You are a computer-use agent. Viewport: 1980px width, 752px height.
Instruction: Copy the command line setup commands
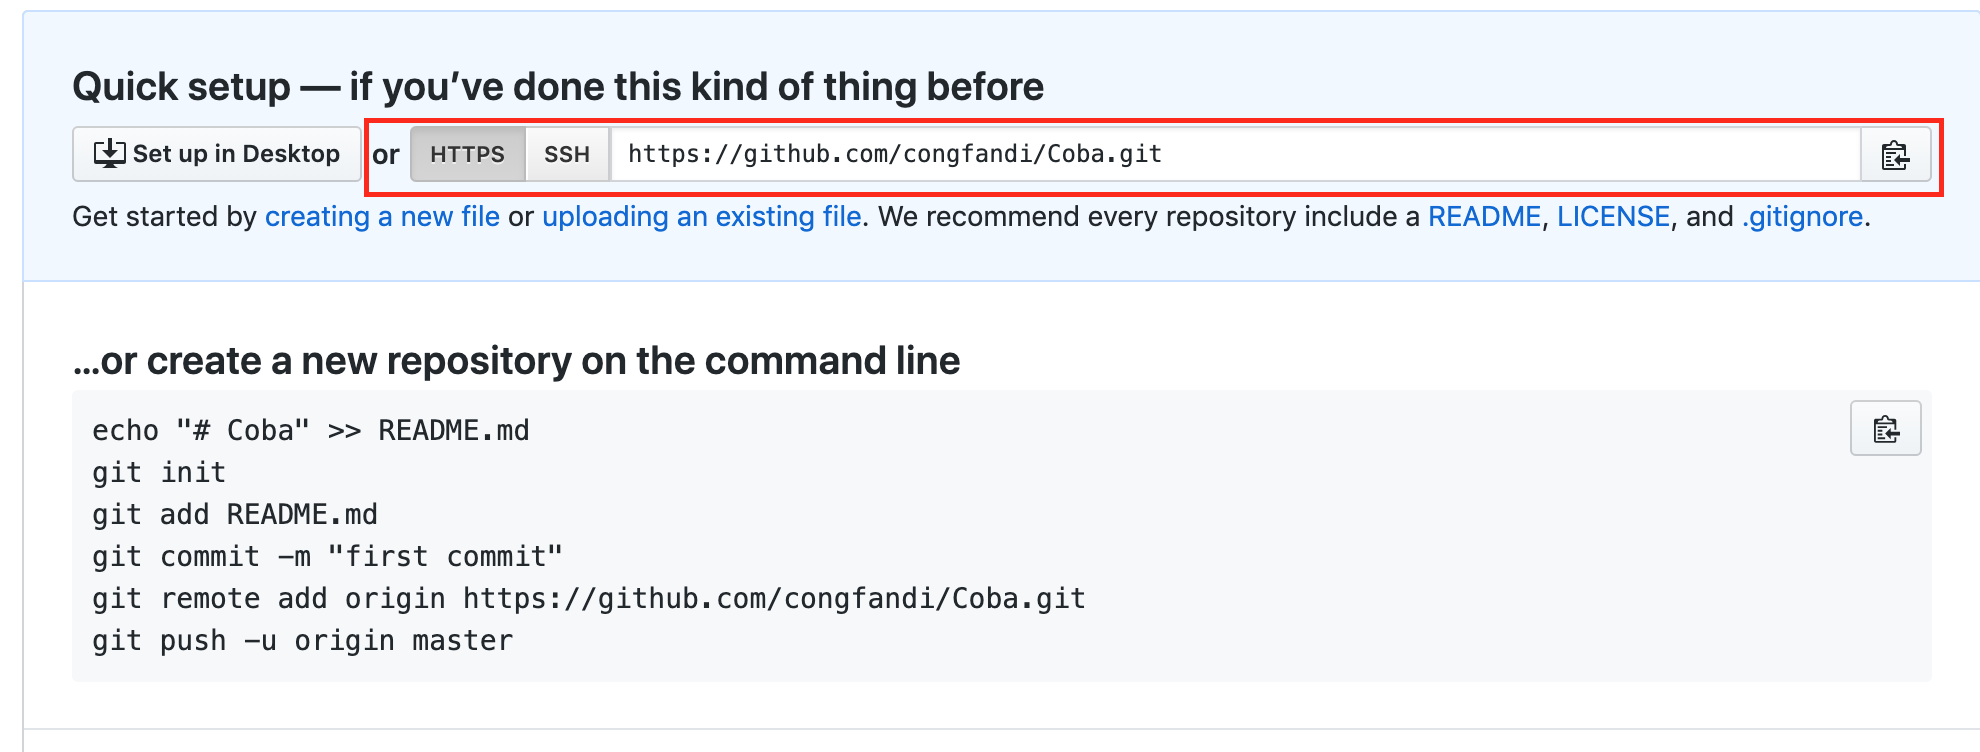[1885, 429]
